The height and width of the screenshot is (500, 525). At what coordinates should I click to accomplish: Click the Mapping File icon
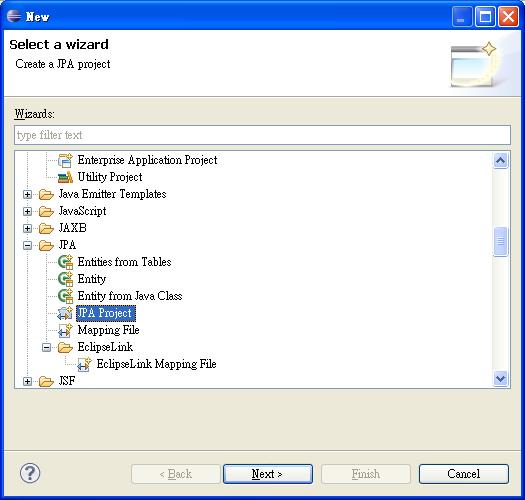tap(65, 330)
